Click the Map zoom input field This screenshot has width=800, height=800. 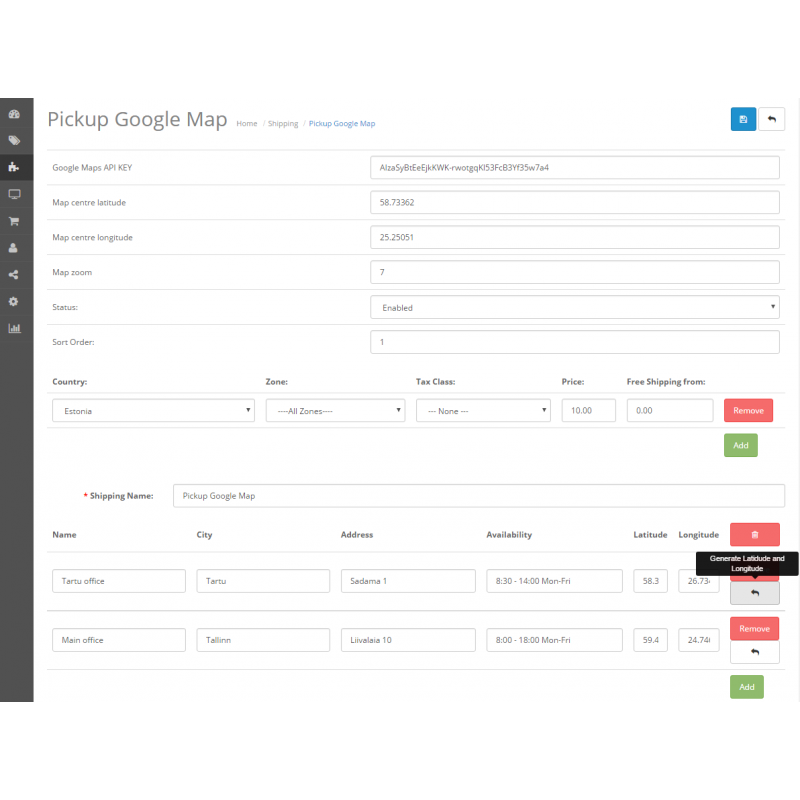click(575, 272)
